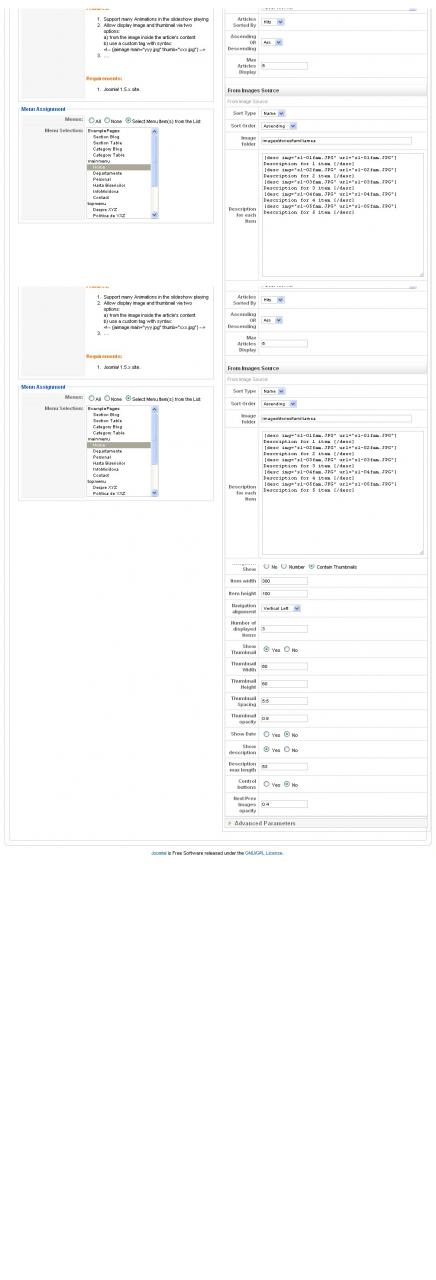This screenshot has width=436, height=1280.
Task: Open Sort Type dropdown in lower panel copy
Action: tap(273, 391)
